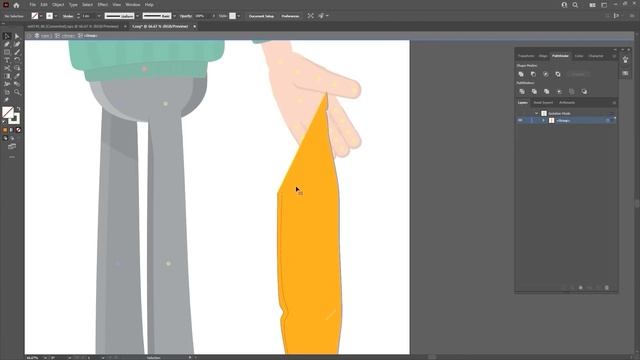
Task: Click the Outline pathfinder icon
Action: tap(571, 92)
